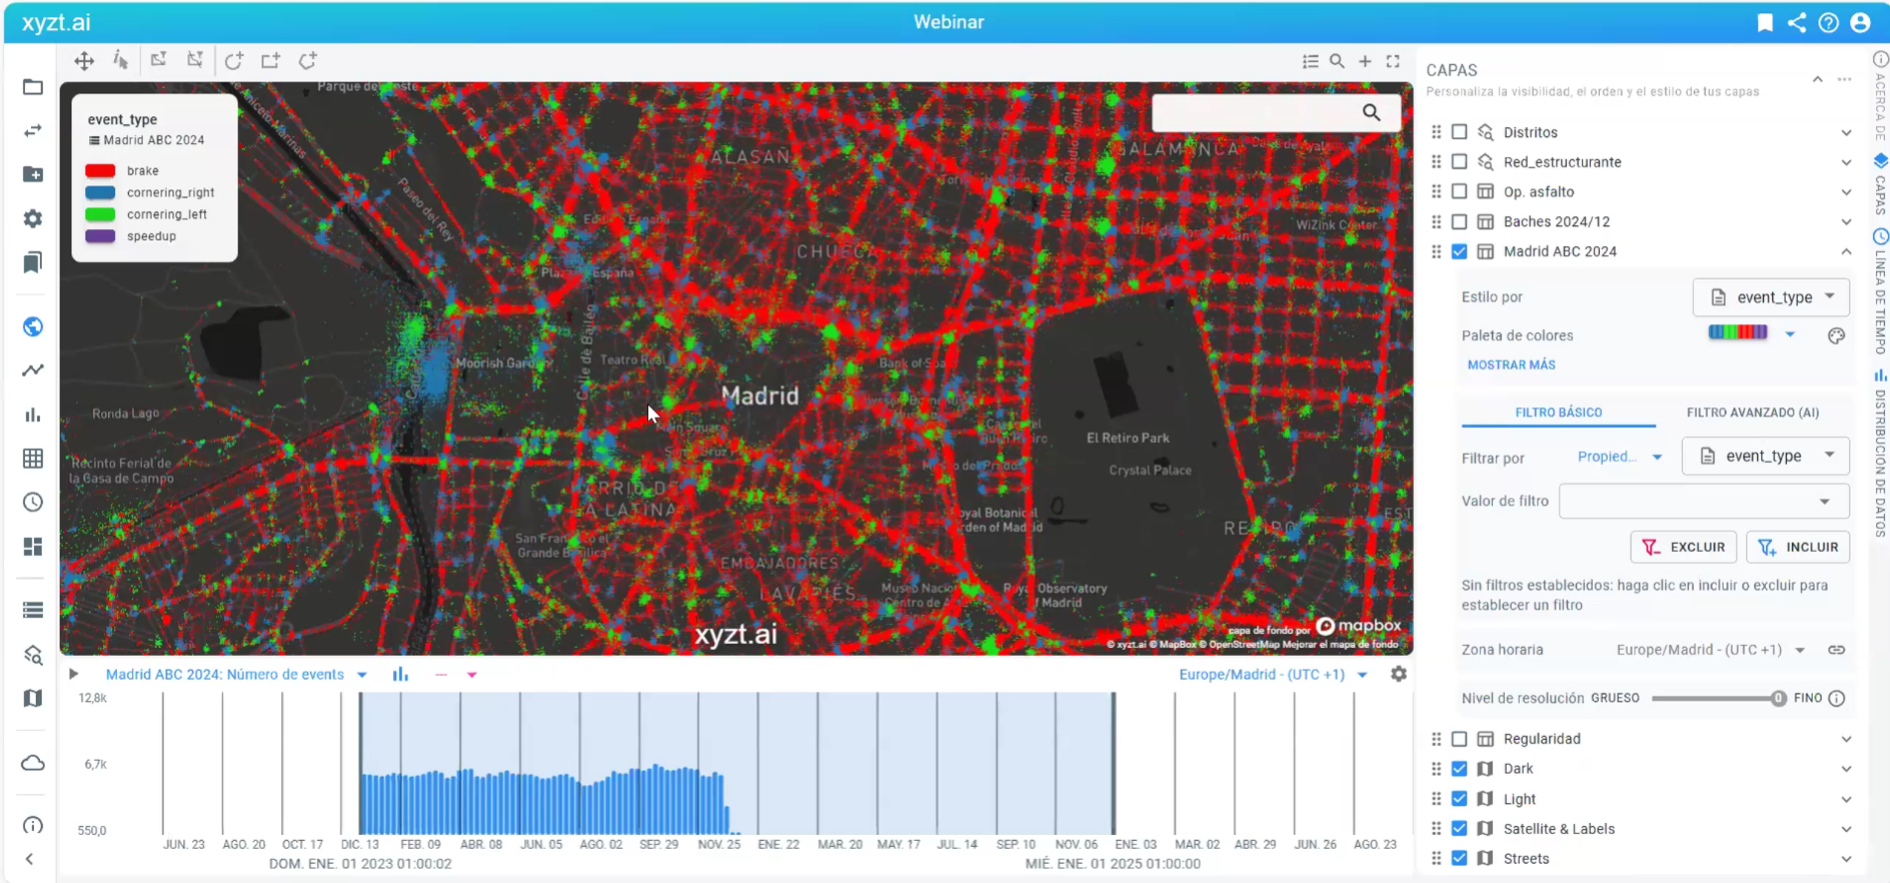1890x883 pixels.
Task: Click the fullscreen map icon
Action: 1393,61
